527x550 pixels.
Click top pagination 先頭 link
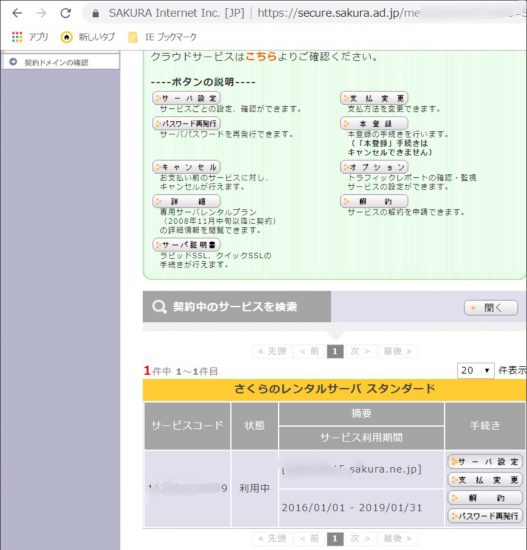272,351
